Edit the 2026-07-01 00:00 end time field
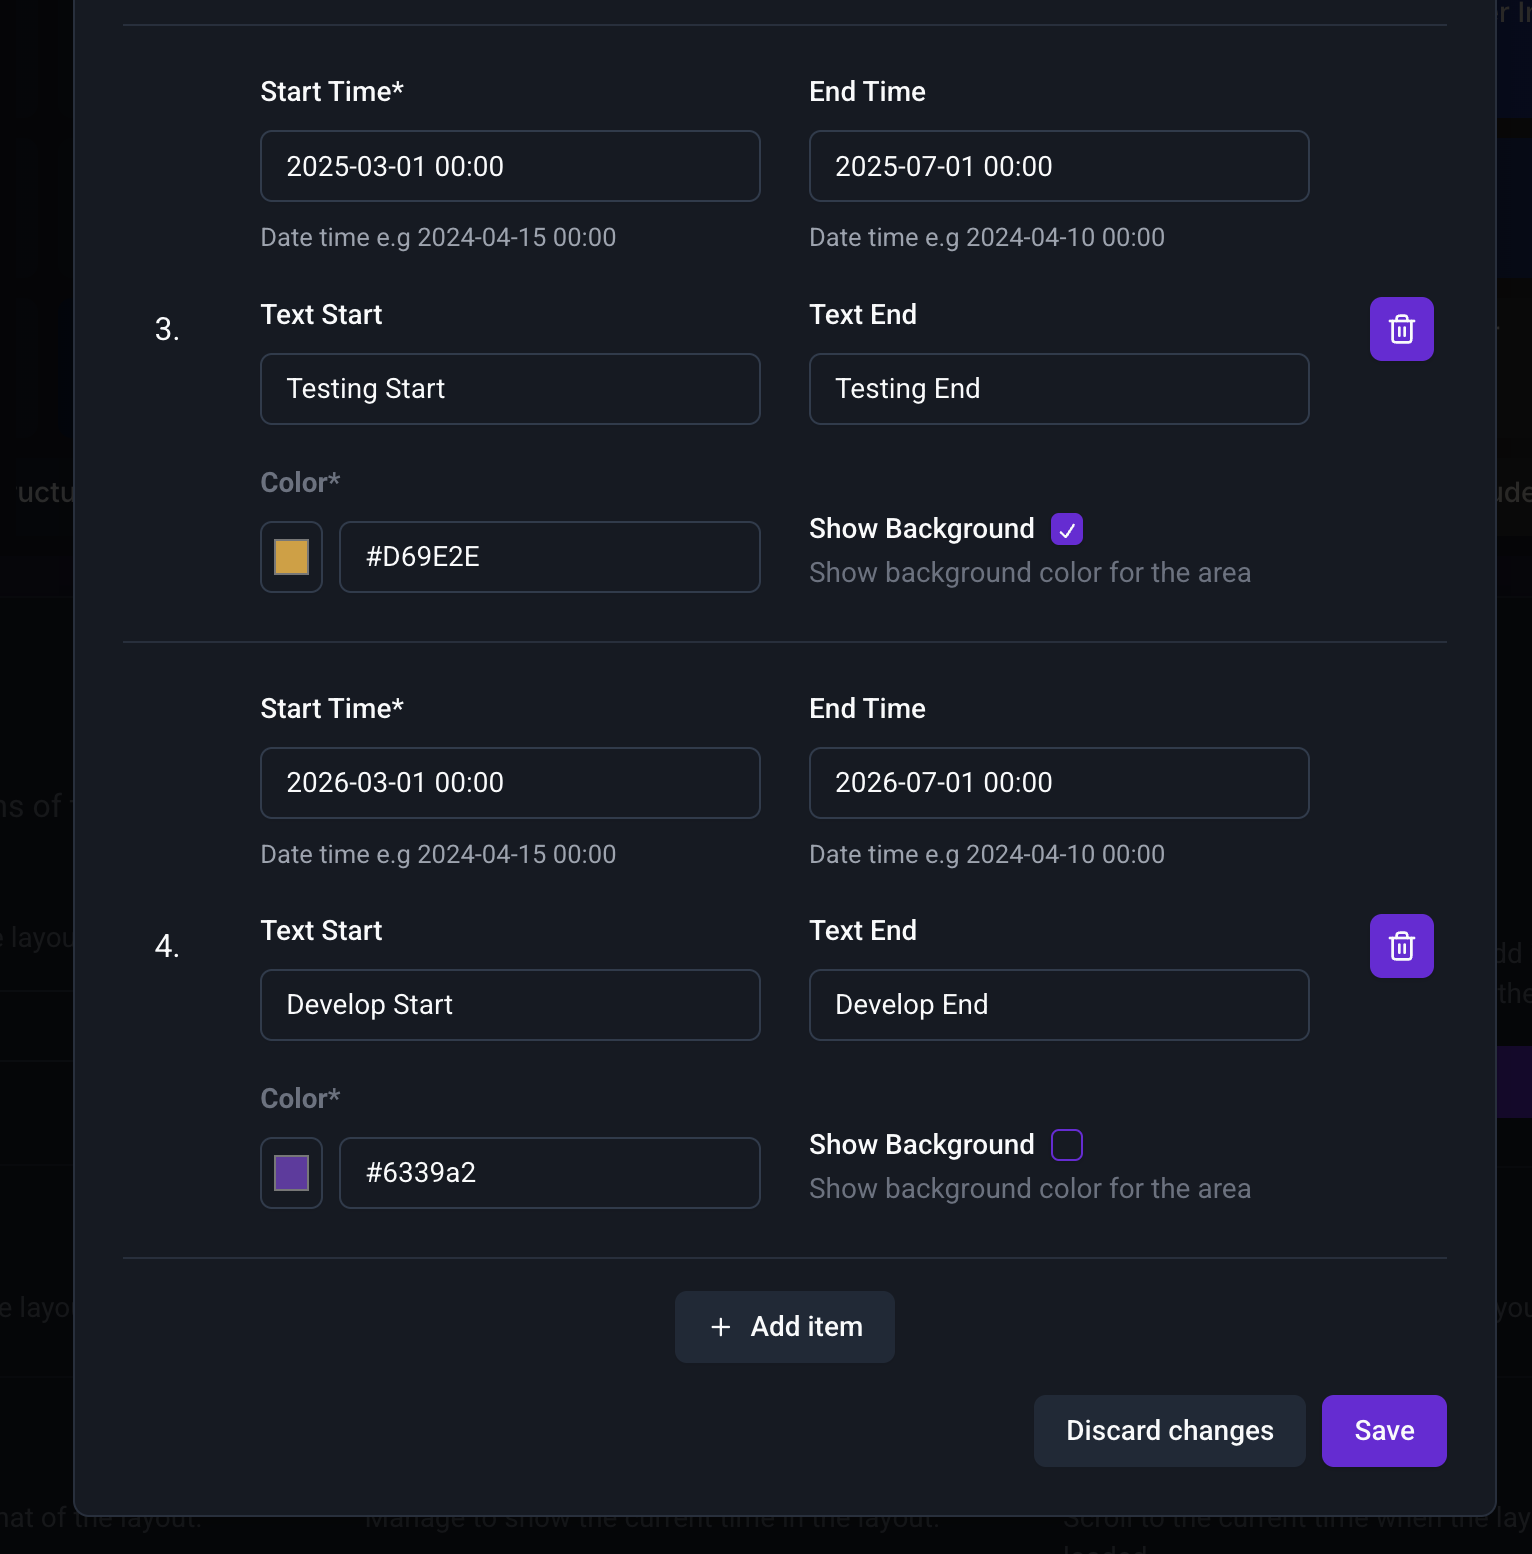This screenshot has width=1532, height=1554. point(1059,783)
